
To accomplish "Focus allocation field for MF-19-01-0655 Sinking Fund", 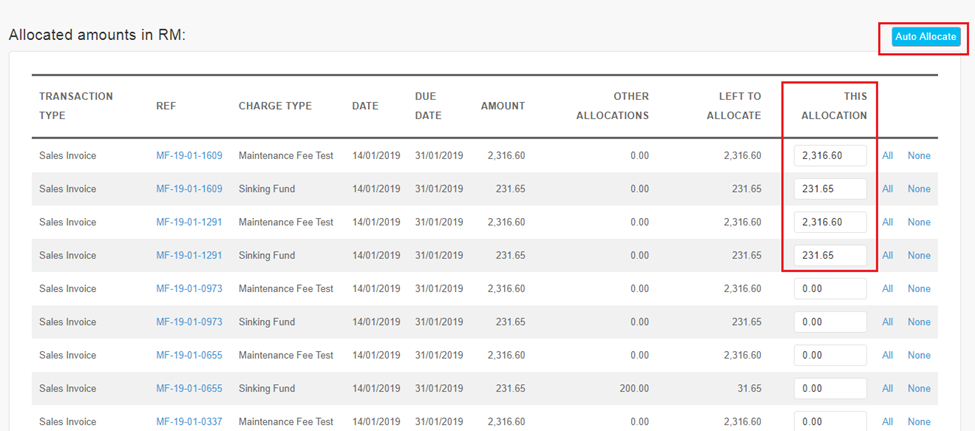I will tap(830, 388).
